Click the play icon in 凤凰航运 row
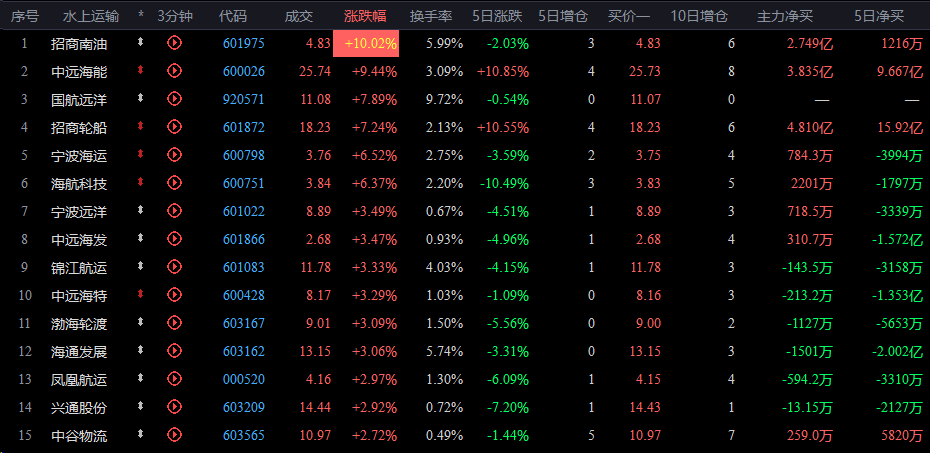The width and height of the screenshot is (930, 453). [175, 379]
